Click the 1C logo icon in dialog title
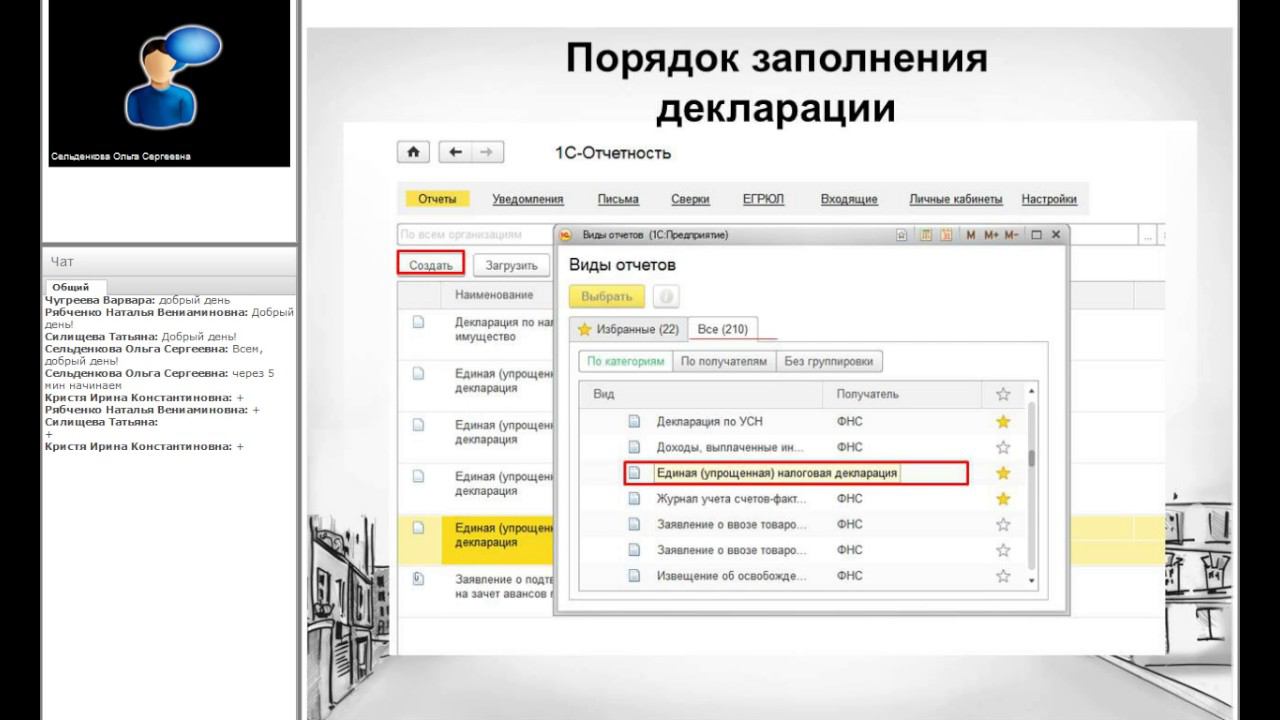Screen dimensions: 1280x720 [565, 235]
